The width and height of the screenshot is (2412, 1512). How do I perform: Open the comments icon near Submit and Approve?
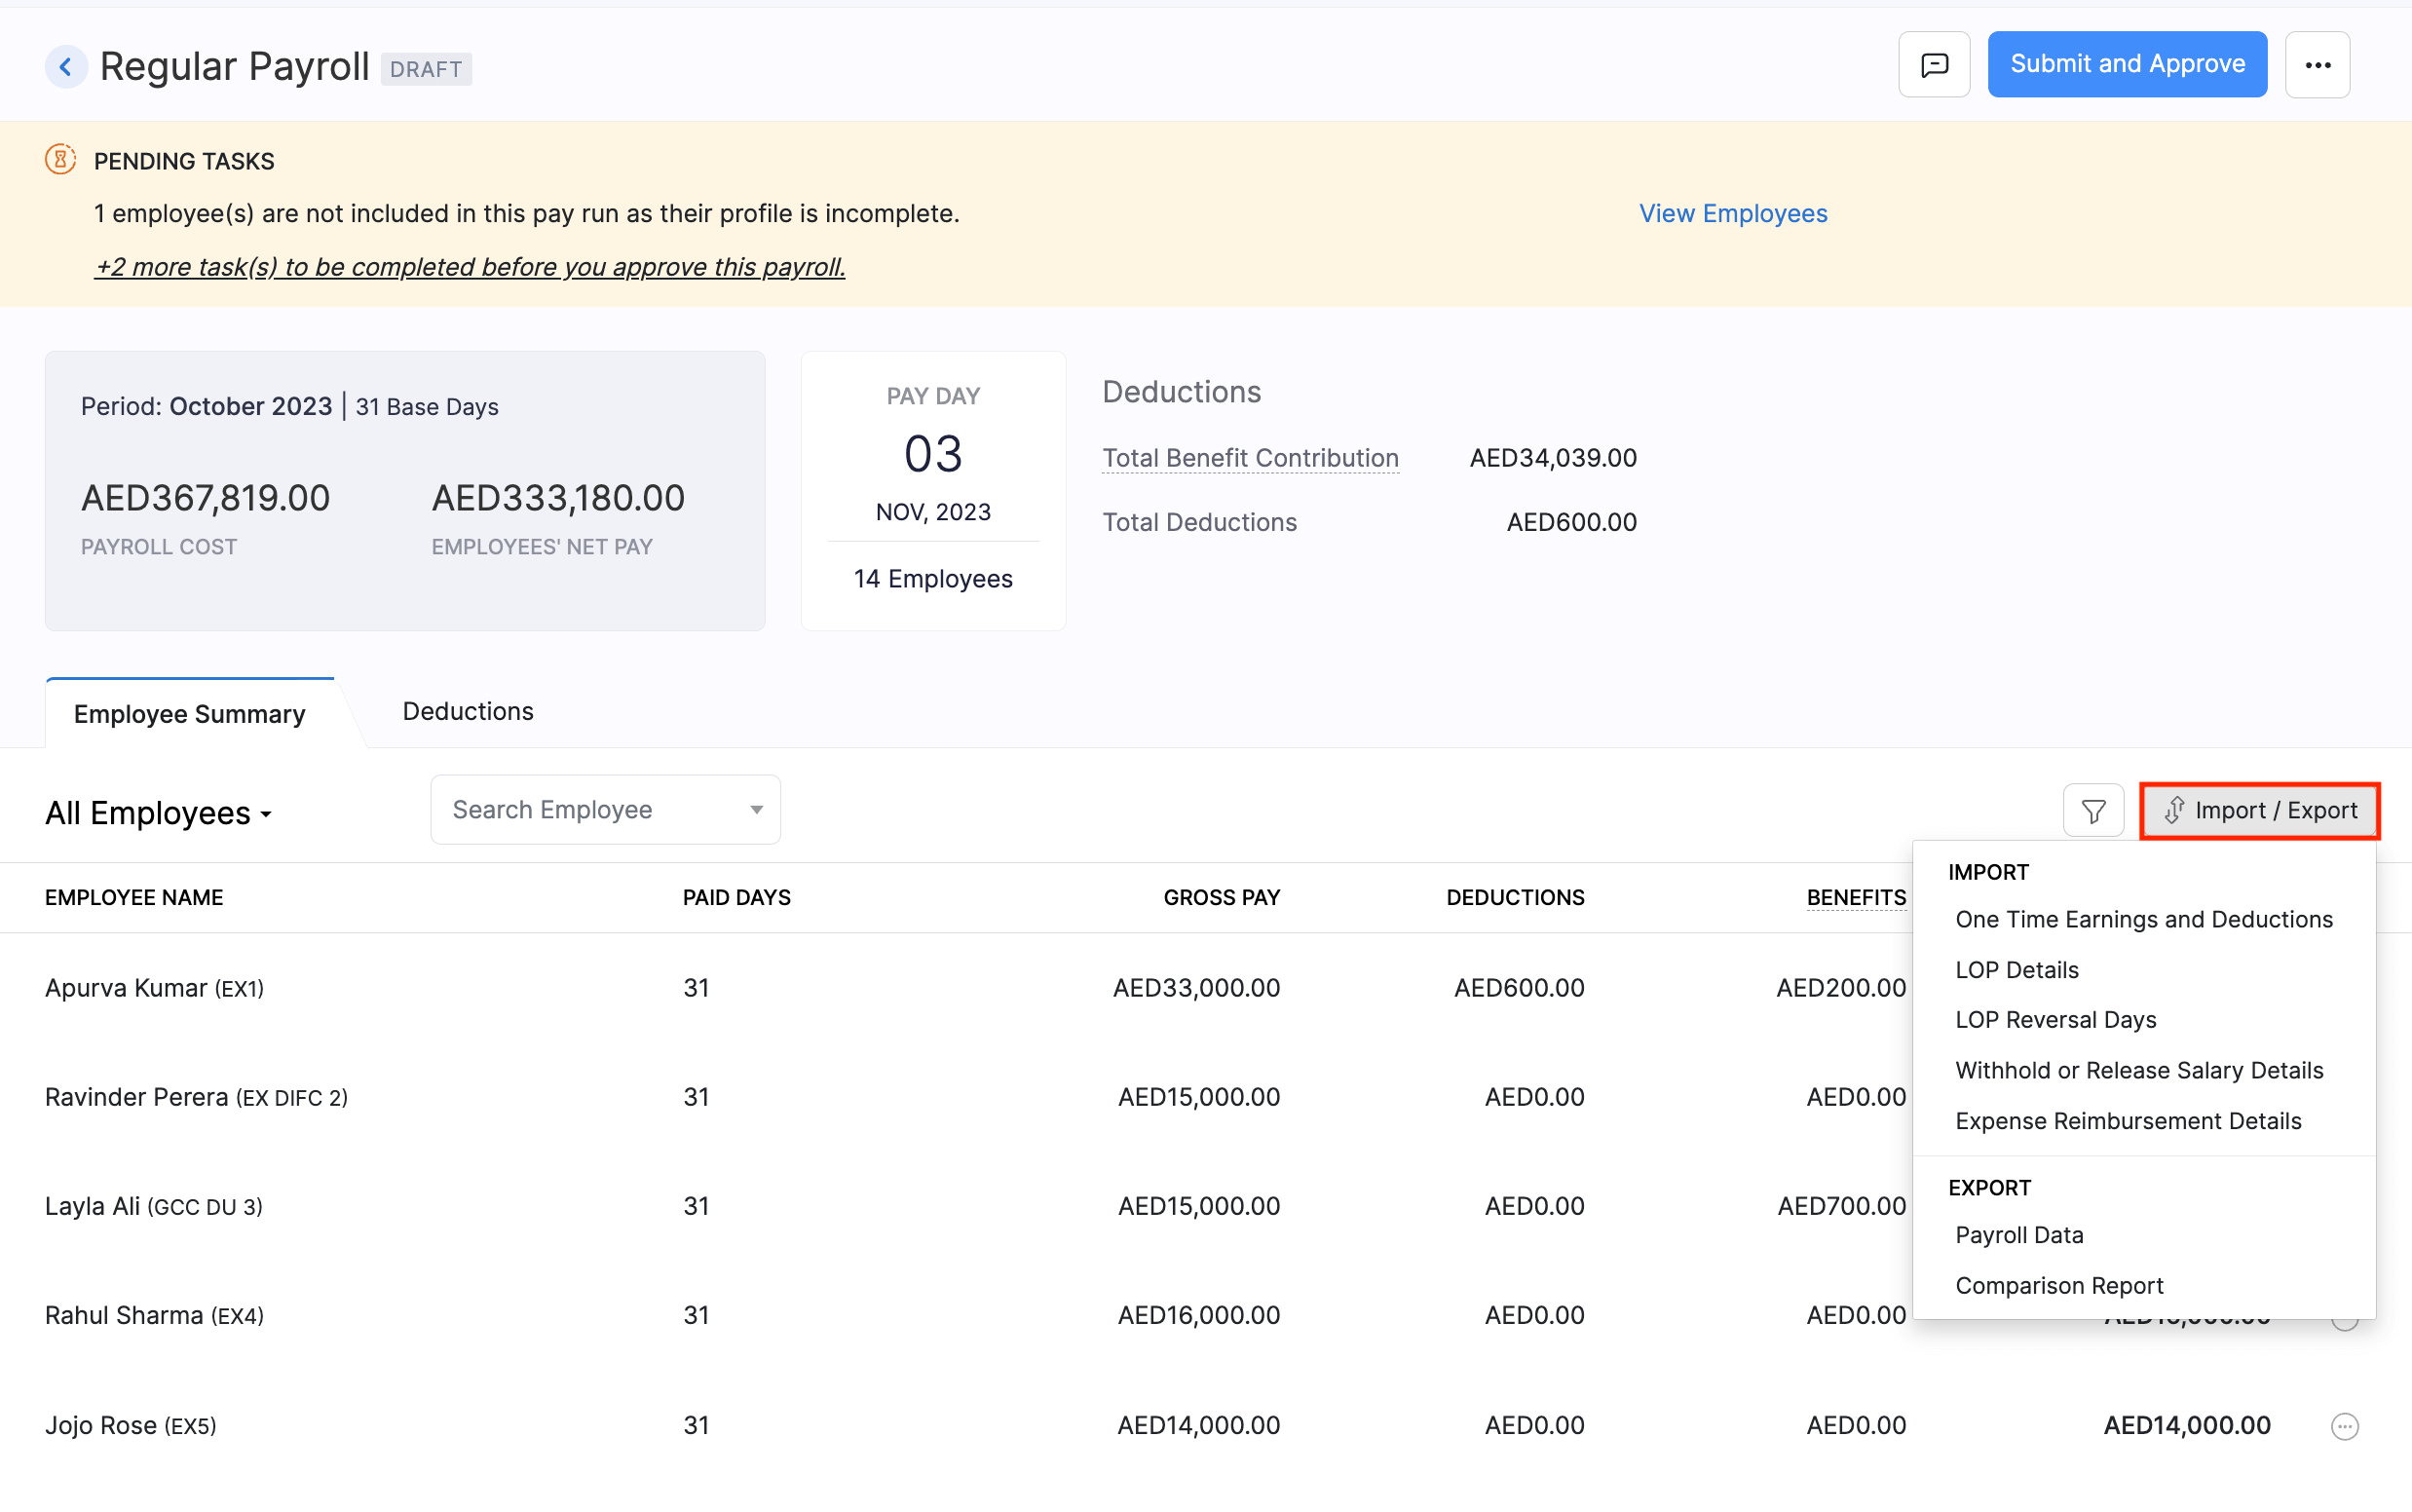1932,63
